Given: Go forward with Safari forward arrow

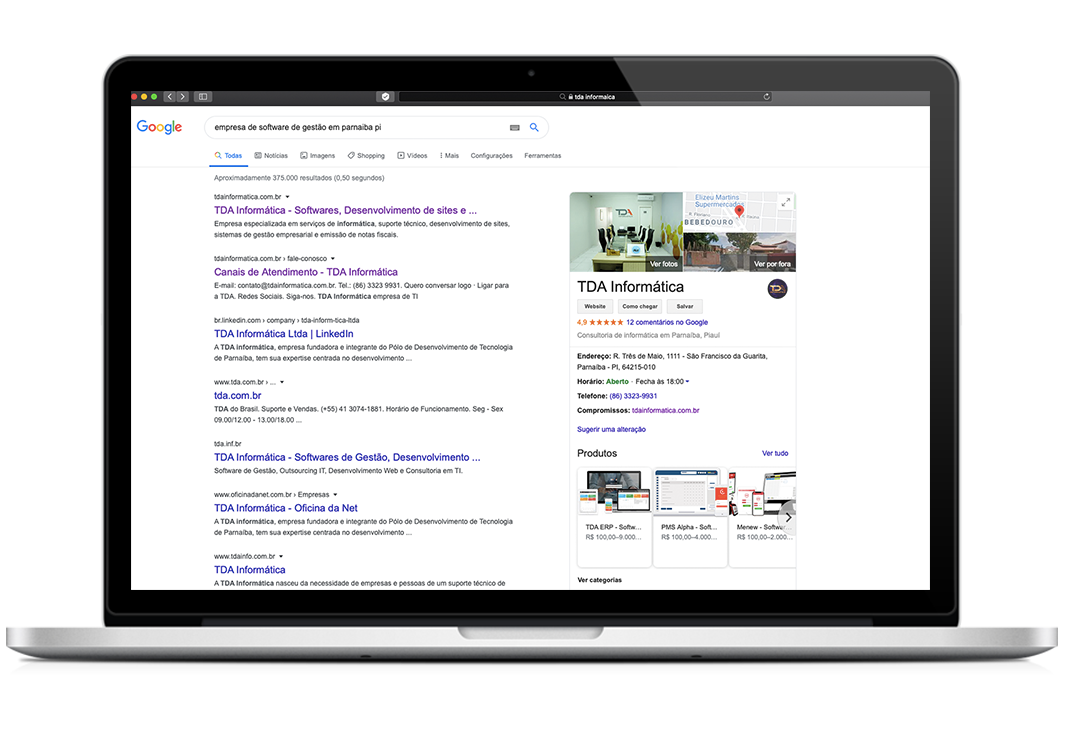Looking at the screenshot, I should [x=182, y=97].
